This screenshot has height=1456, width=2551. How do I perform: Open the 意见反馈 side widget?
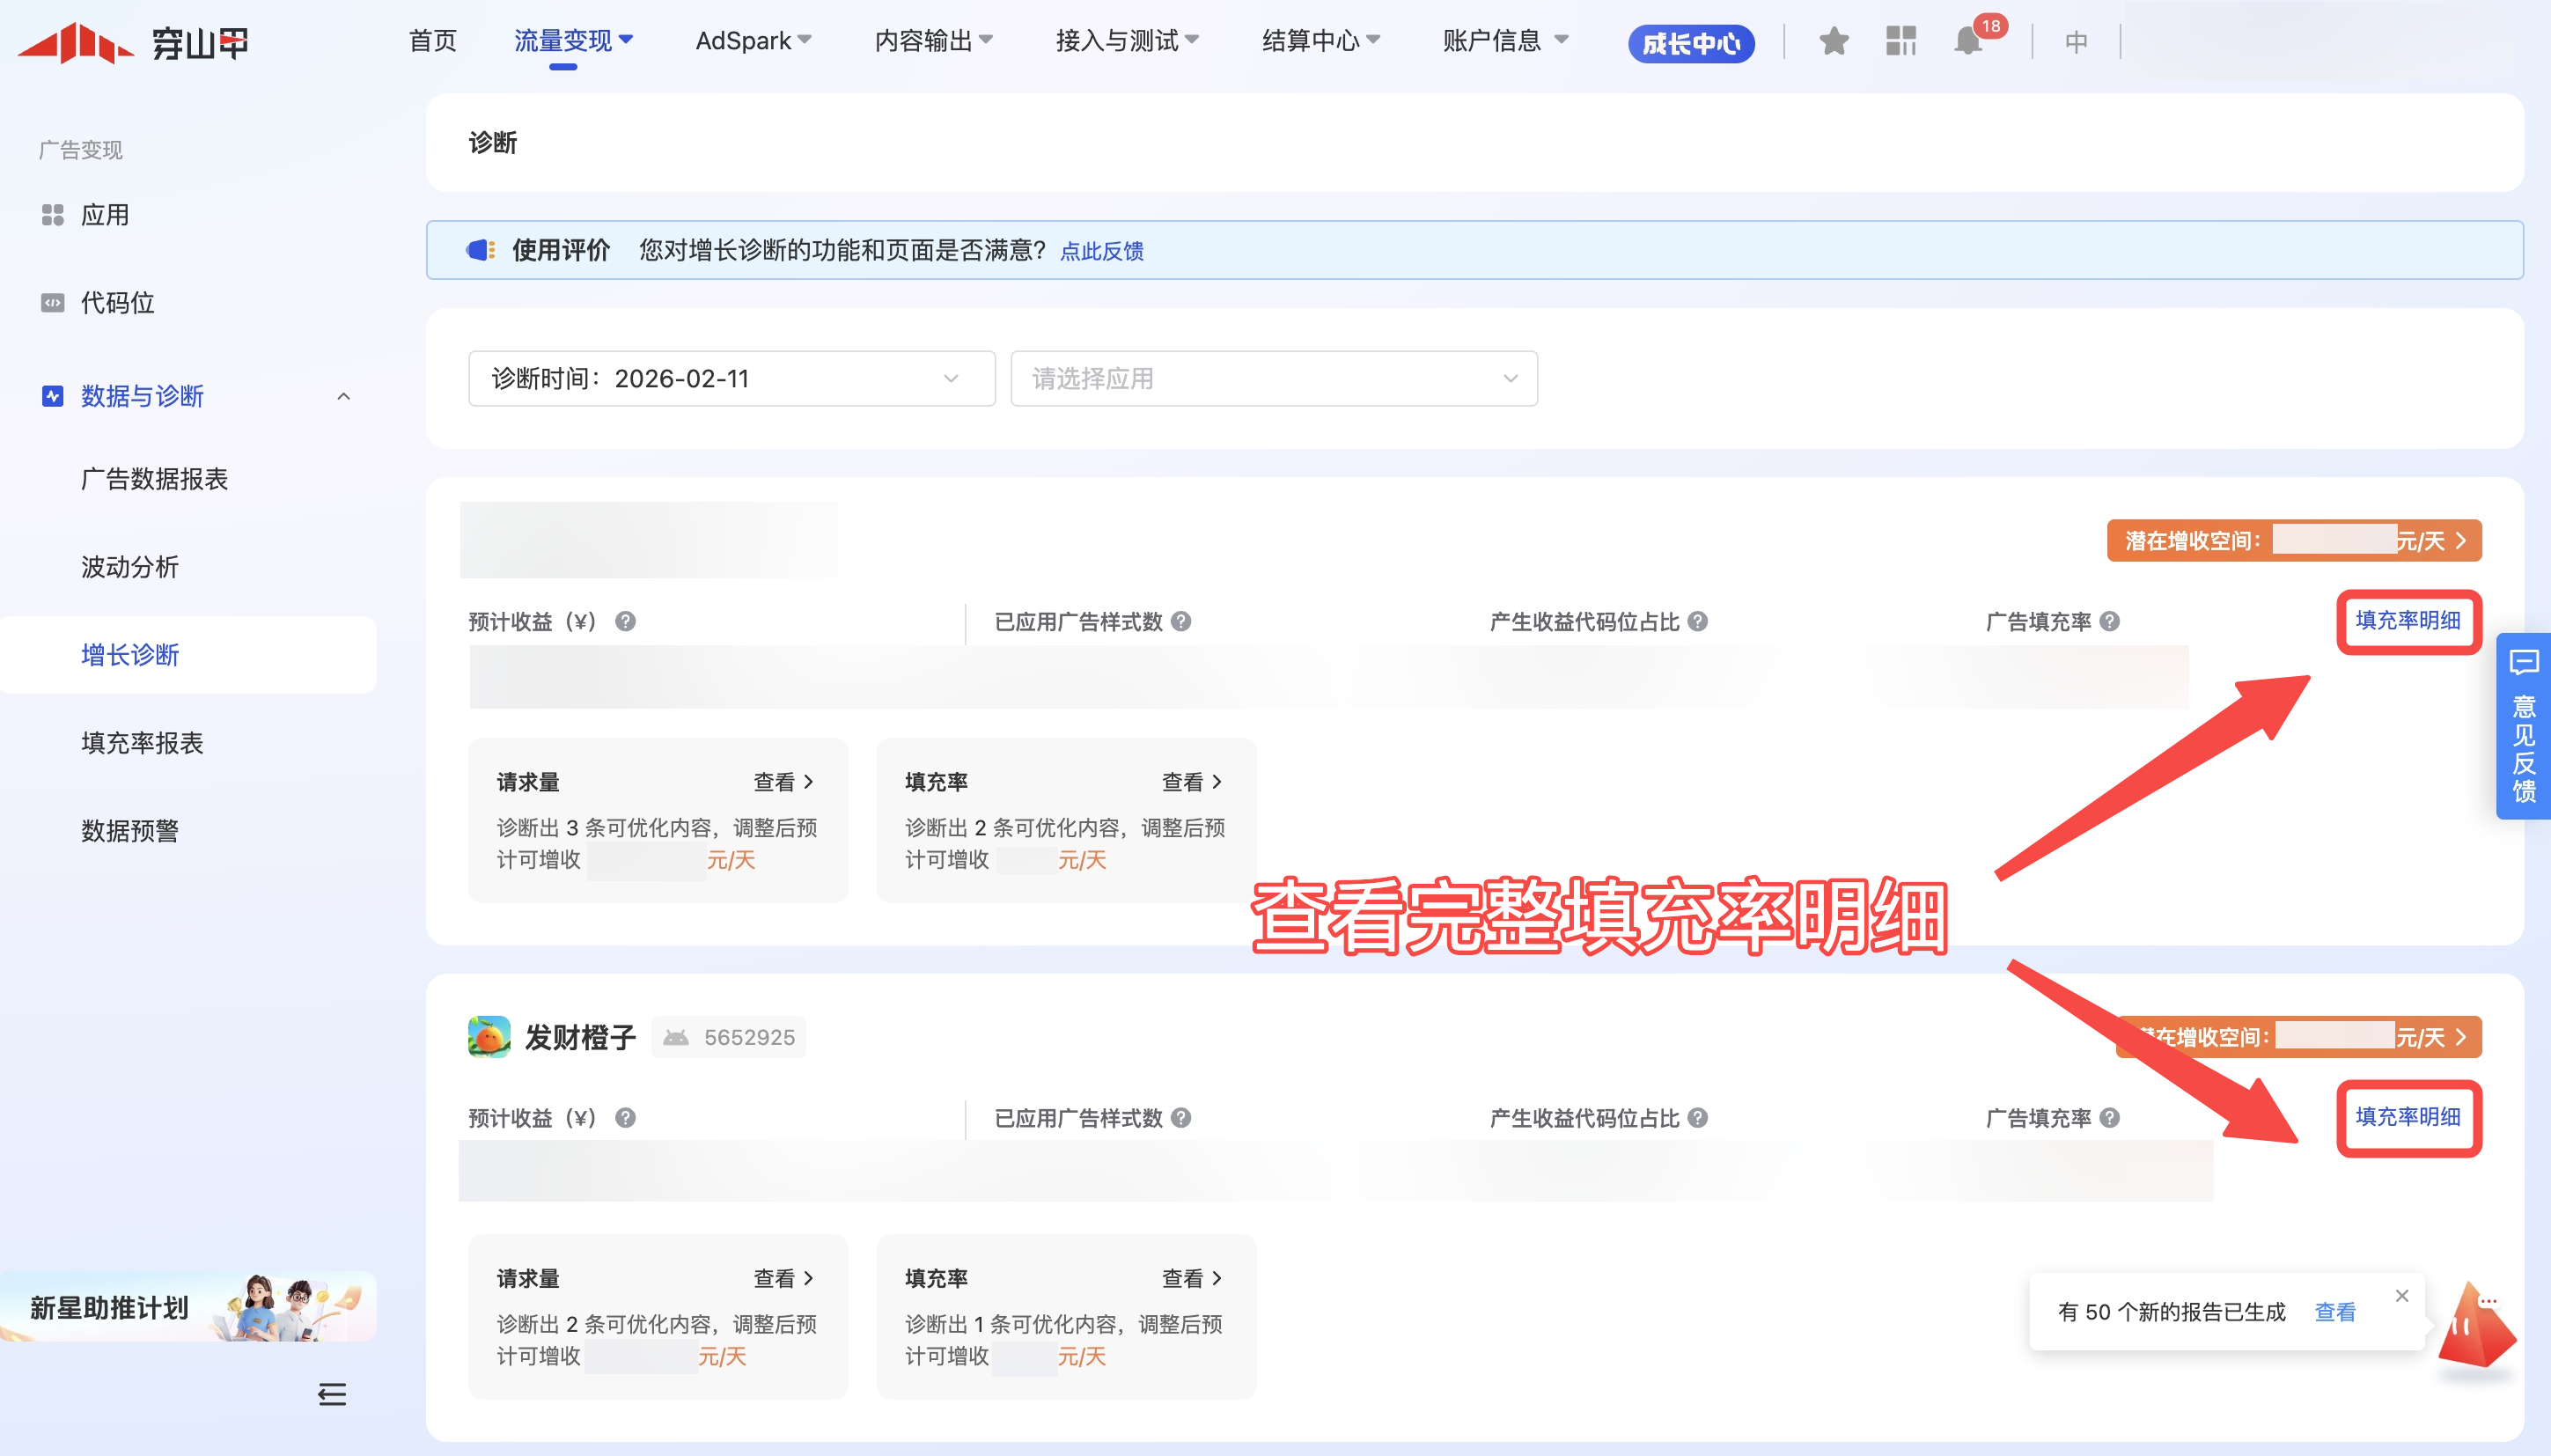[x=2523, y=726]
